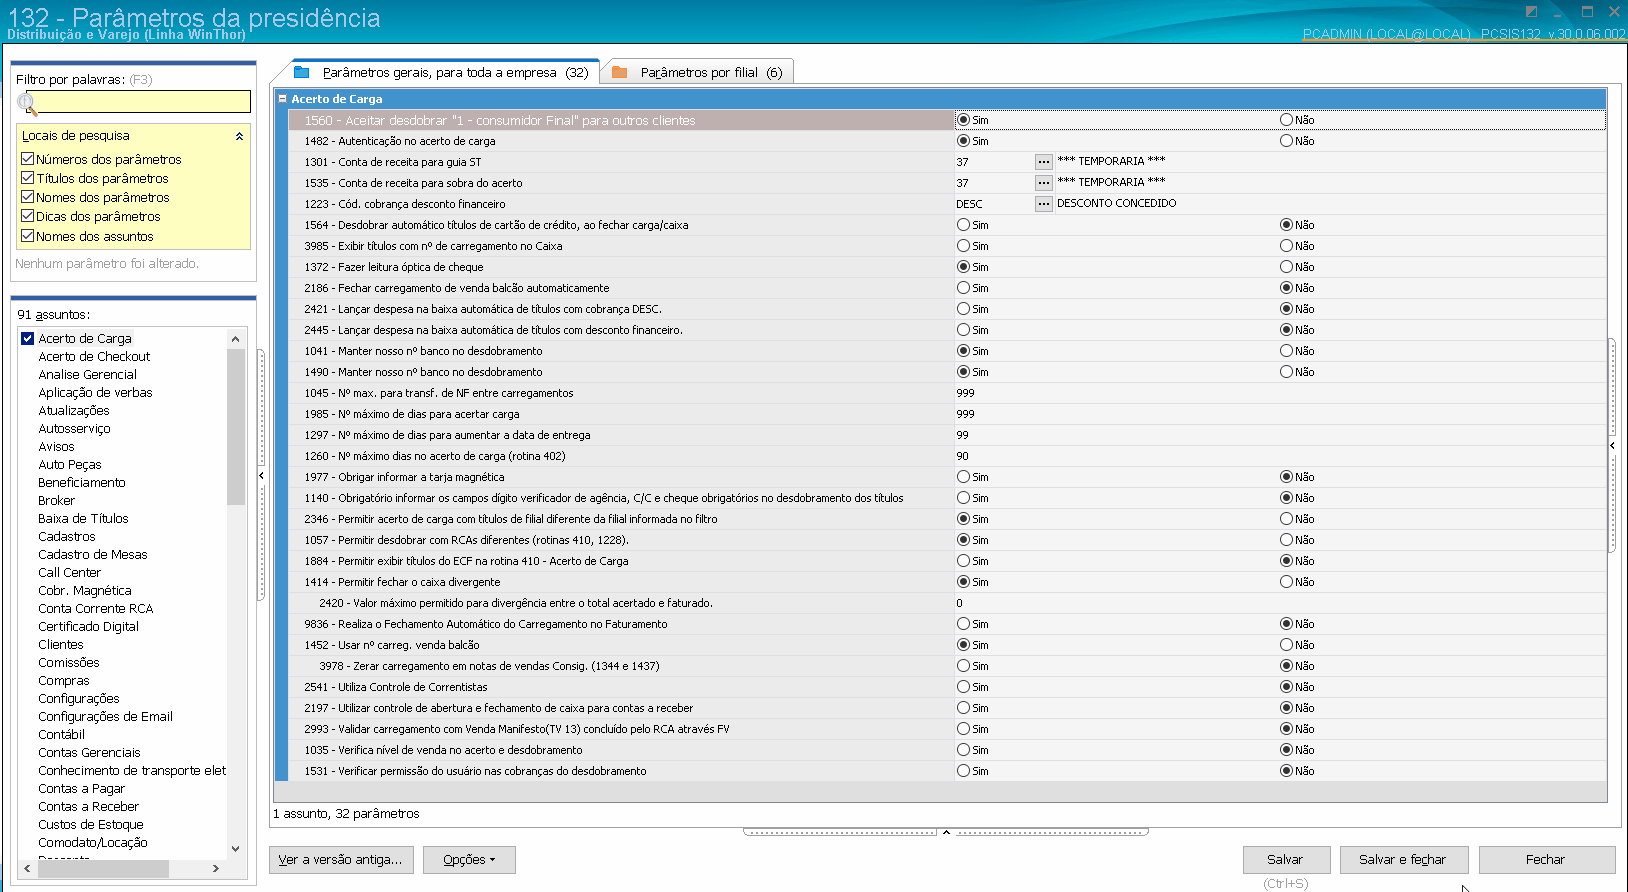Viewport: 1628px width, 892px height.
Task: Select Configurações de Email subject
Action: pyautogui.click(x=105, y=716)
